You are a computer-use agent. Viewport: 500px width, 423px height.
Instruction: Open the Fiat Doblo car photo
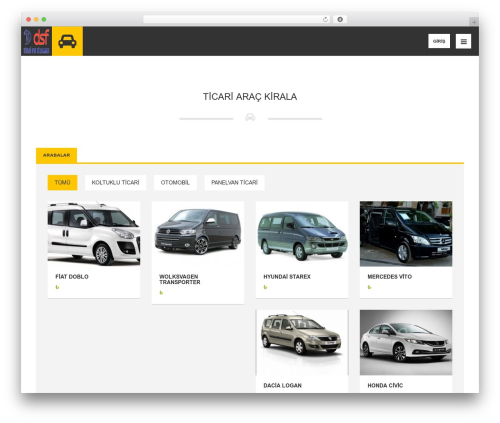(x=94, y=234)
